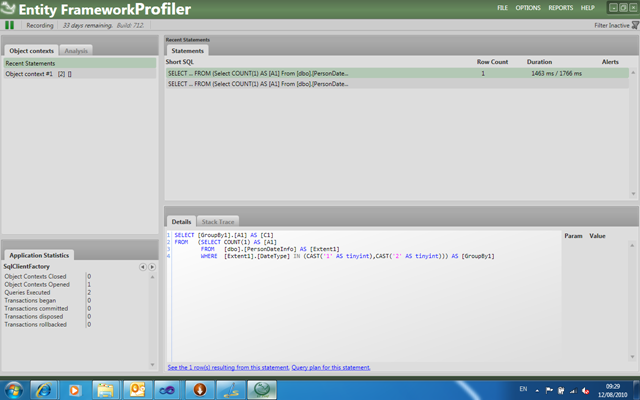Open Internet Explorer from the taskbar
This screenshot has width=640, height=400.
[x=43, y=389]
